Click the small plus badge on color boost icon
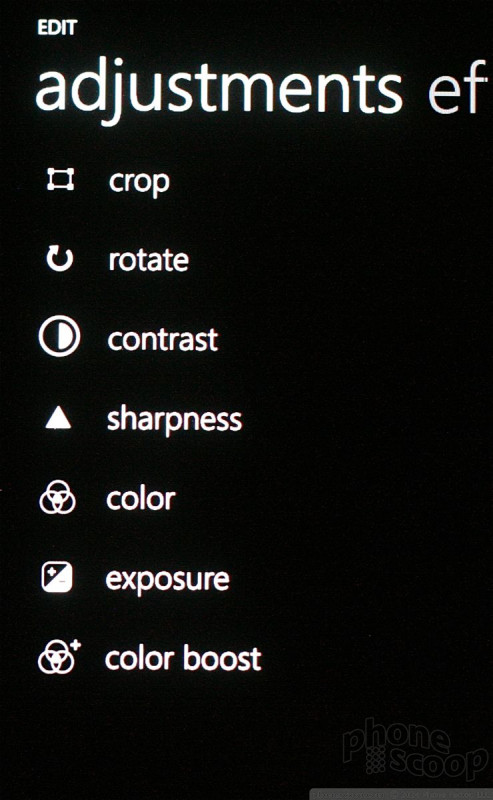The height and width of the screenshot is (800, 493). pos(76,645)
